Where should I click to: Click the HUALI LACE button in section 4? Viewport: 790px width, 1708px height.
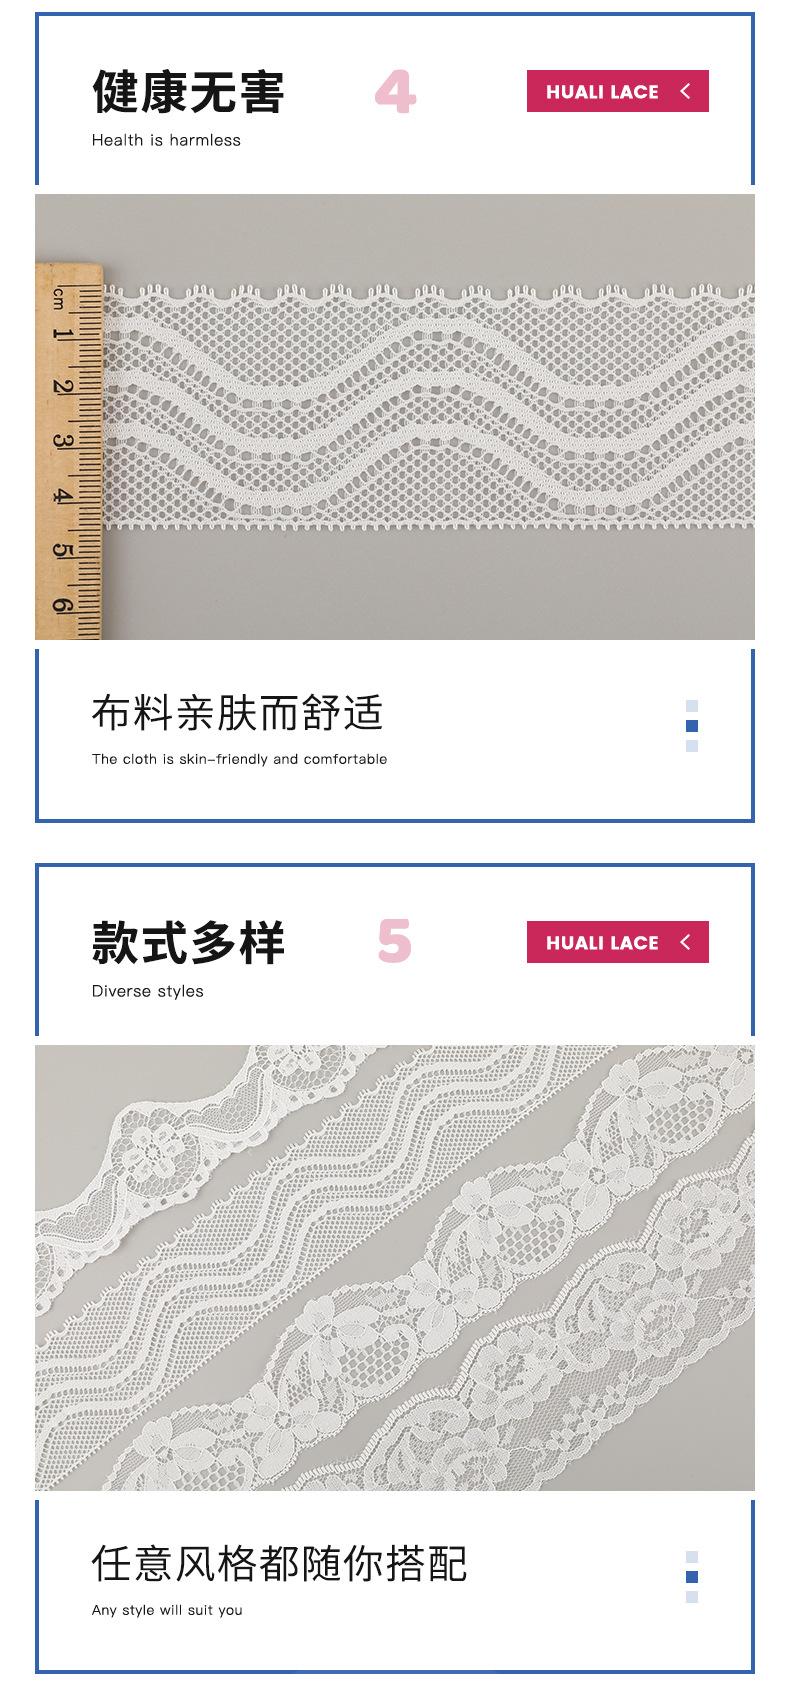pos(618,91)
